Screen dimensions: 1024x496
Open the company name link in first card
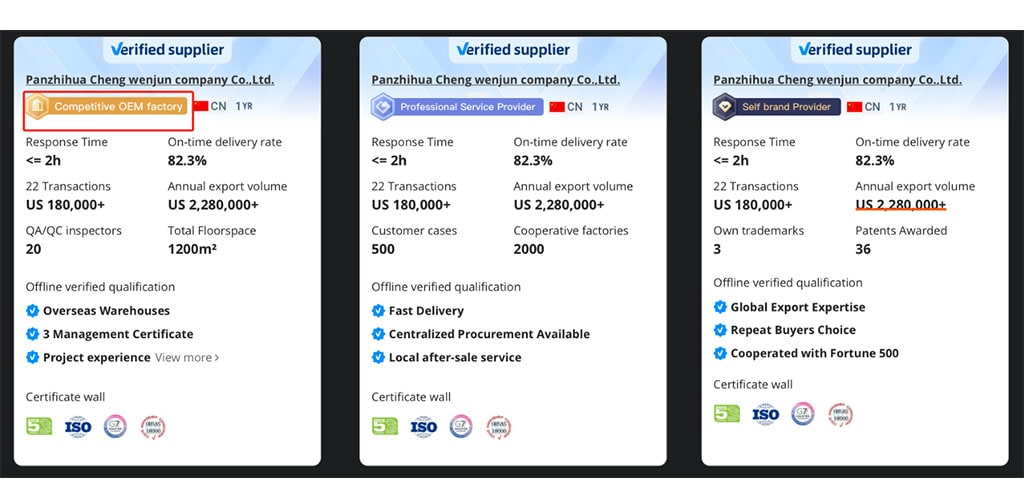coord(150,80)
